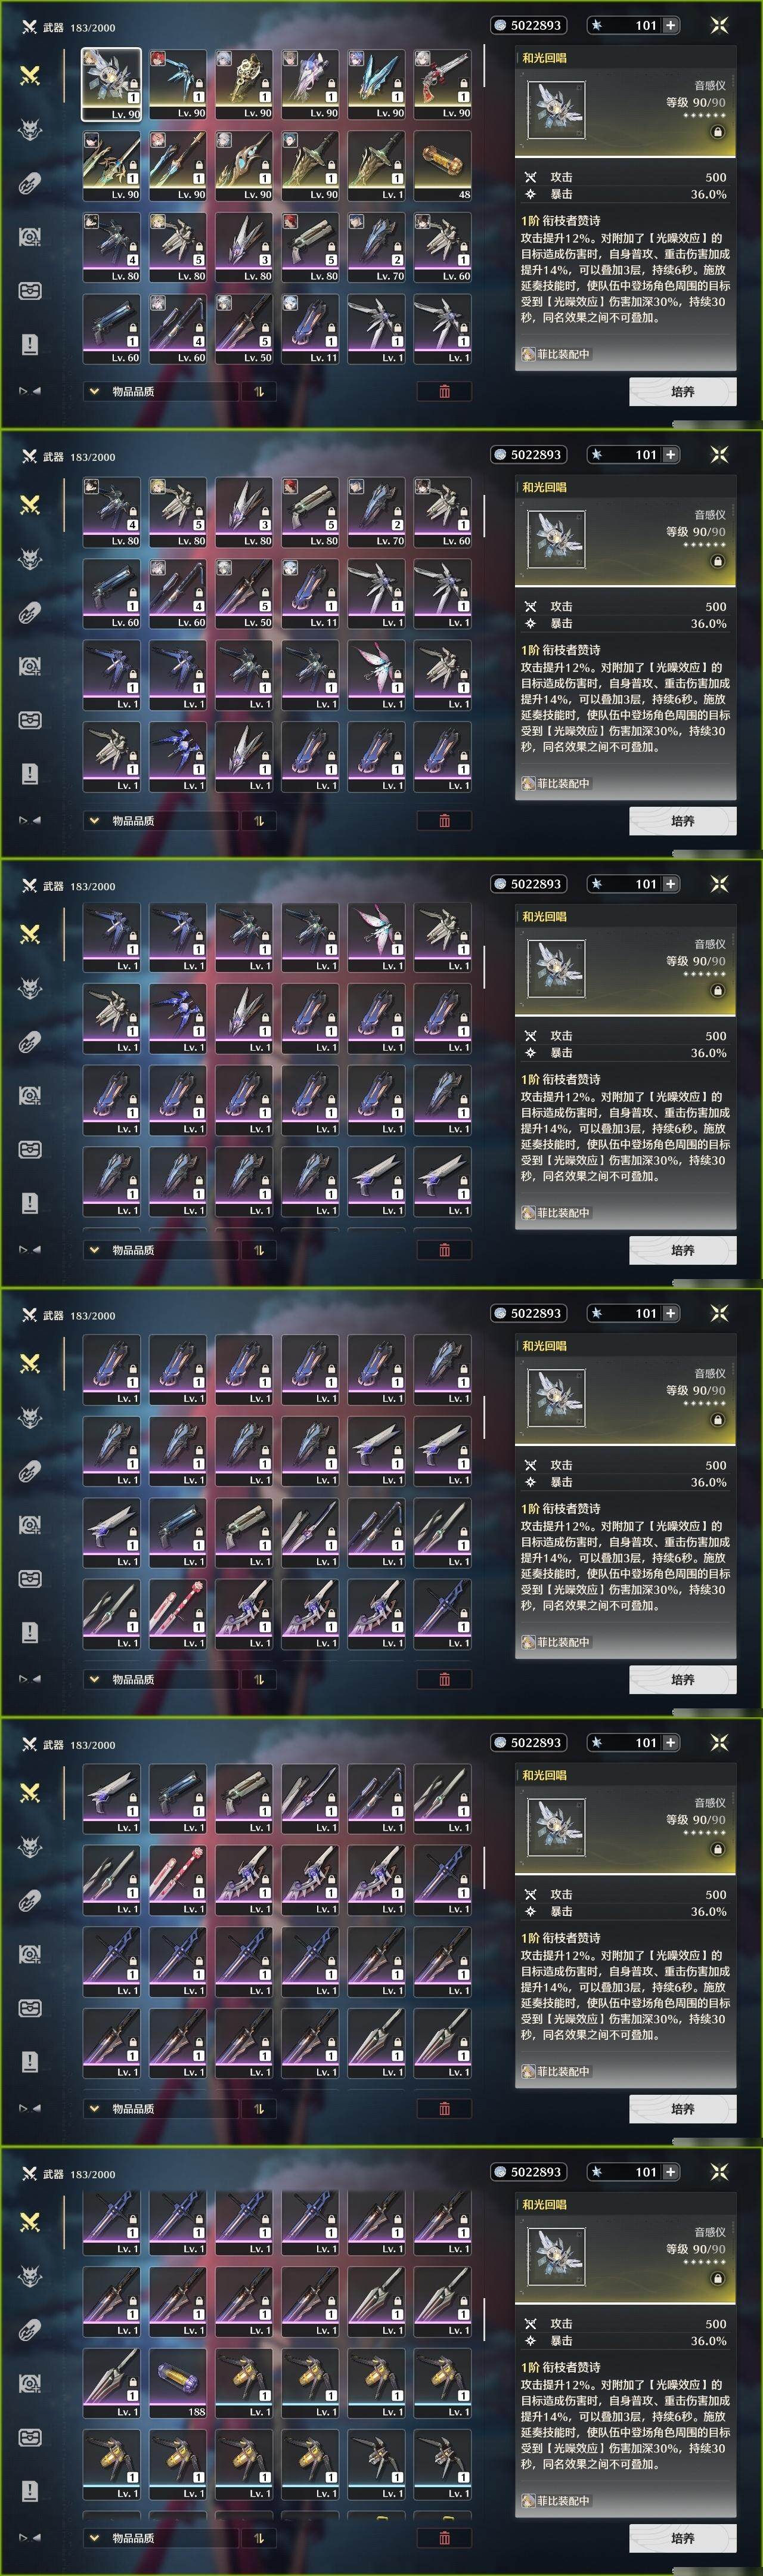Switch to crossed-swords weapons tab beside the 188-count grid
The height and width of the screenshot is (2576, 763).
pos(30,2221)
